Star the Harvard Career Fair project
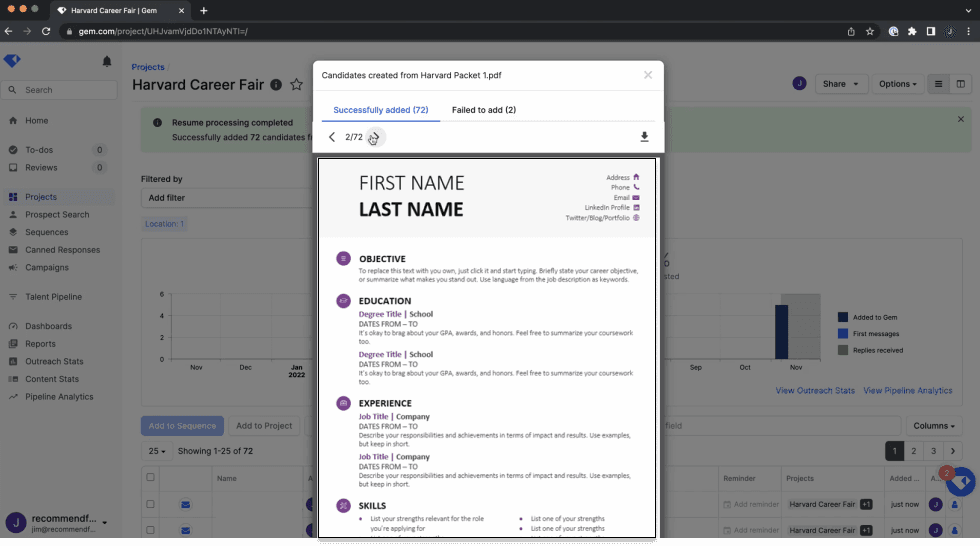The height and width of the screenshot is (546, 980). (297, 85)
